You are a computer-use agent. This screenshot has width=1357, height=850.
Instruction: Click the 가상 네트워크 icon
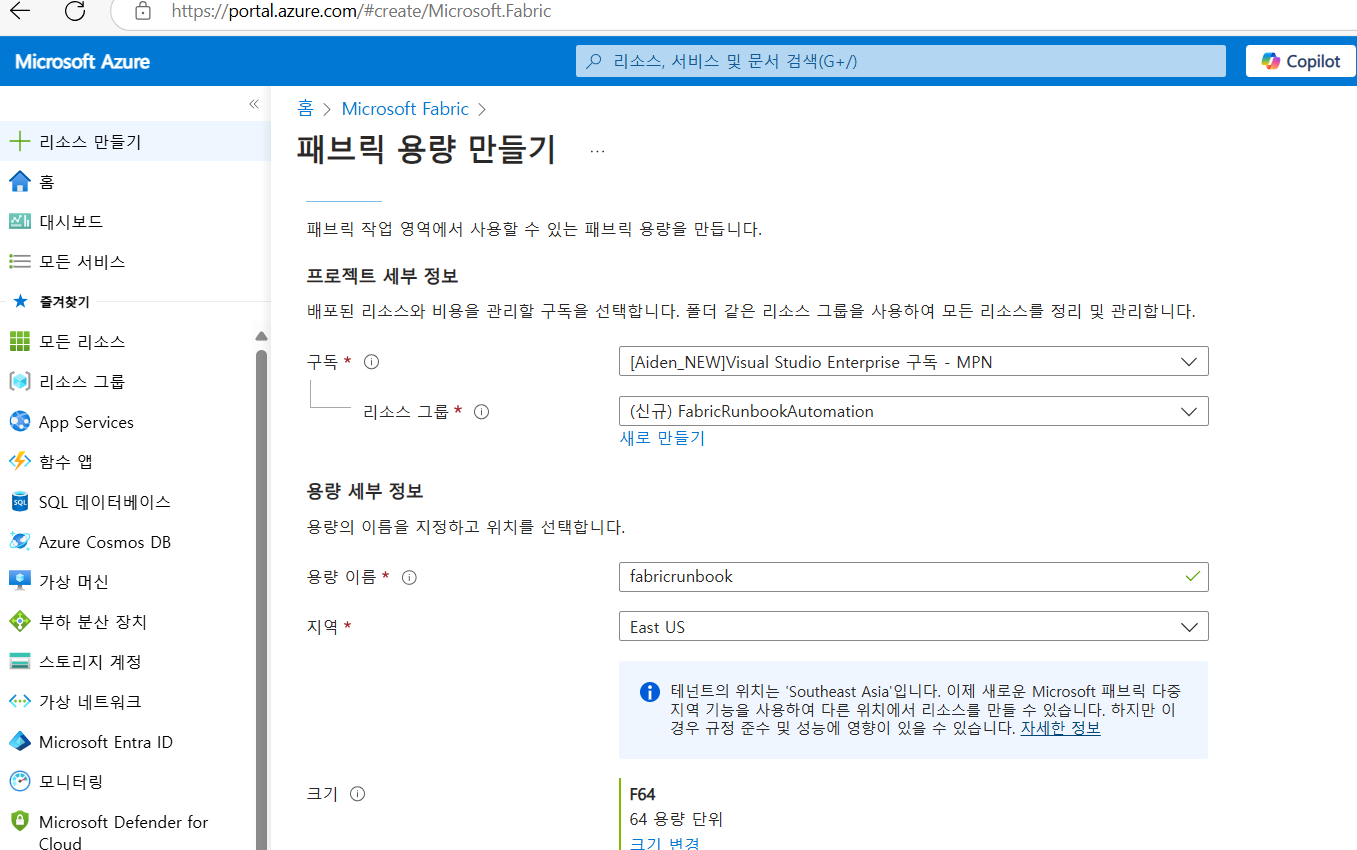click(19, 701)
